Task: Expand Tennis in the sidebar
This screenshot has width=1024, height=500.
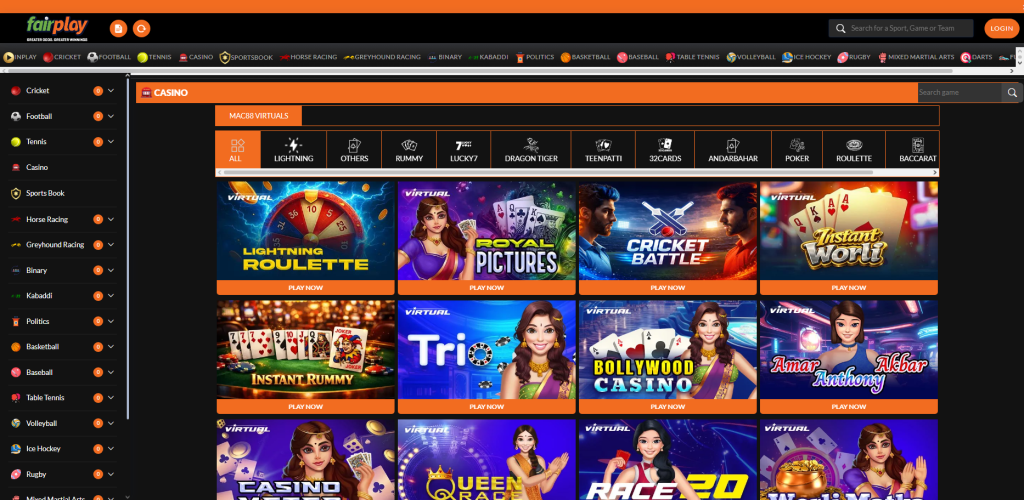Action: point(111,142)
